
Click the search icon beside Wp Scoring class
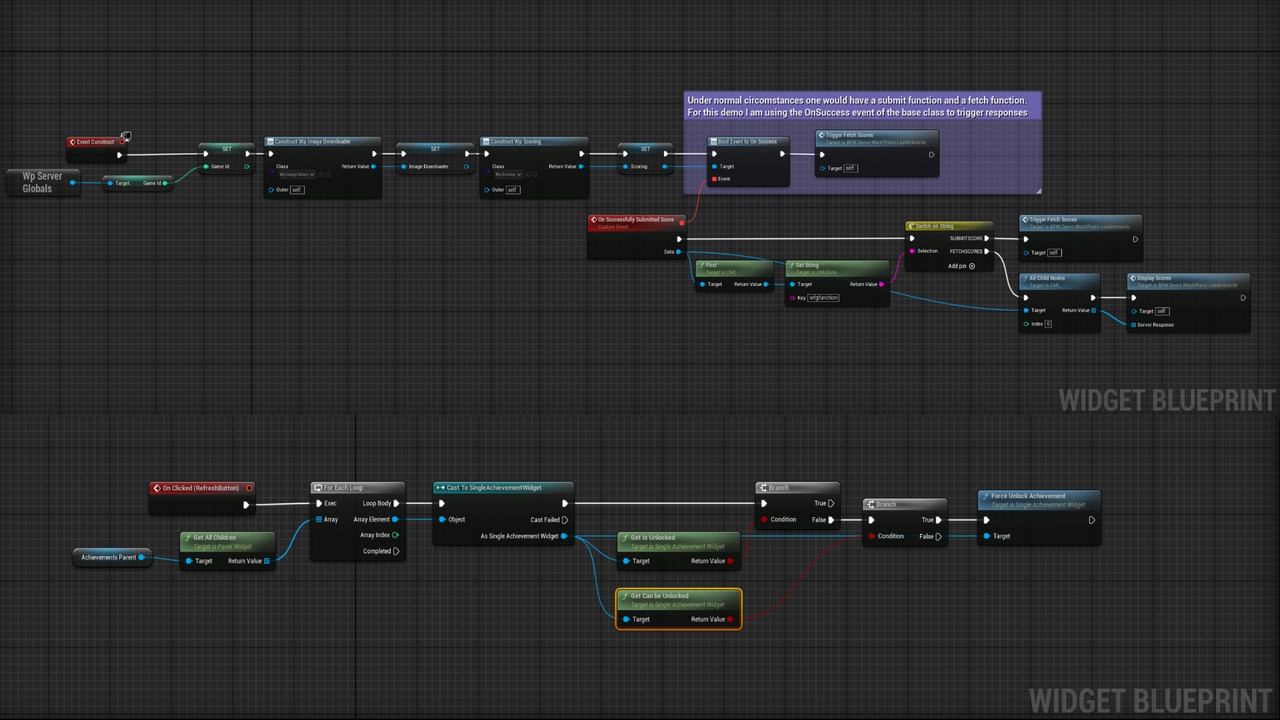[x=535, y=174]
